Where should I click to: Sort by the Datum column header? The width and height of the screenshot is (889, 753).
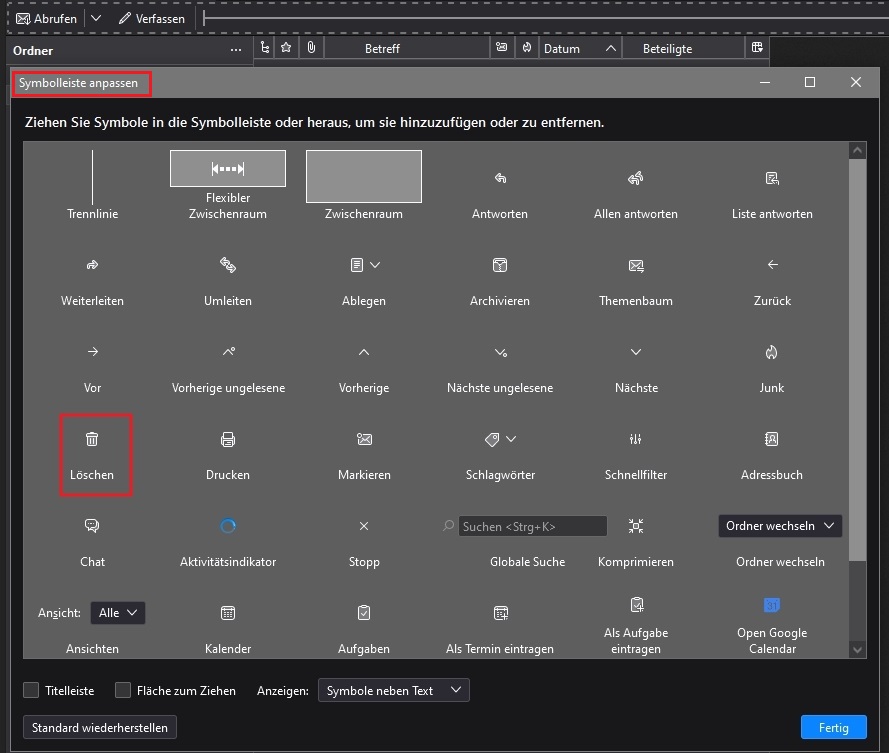pos(580,48)
